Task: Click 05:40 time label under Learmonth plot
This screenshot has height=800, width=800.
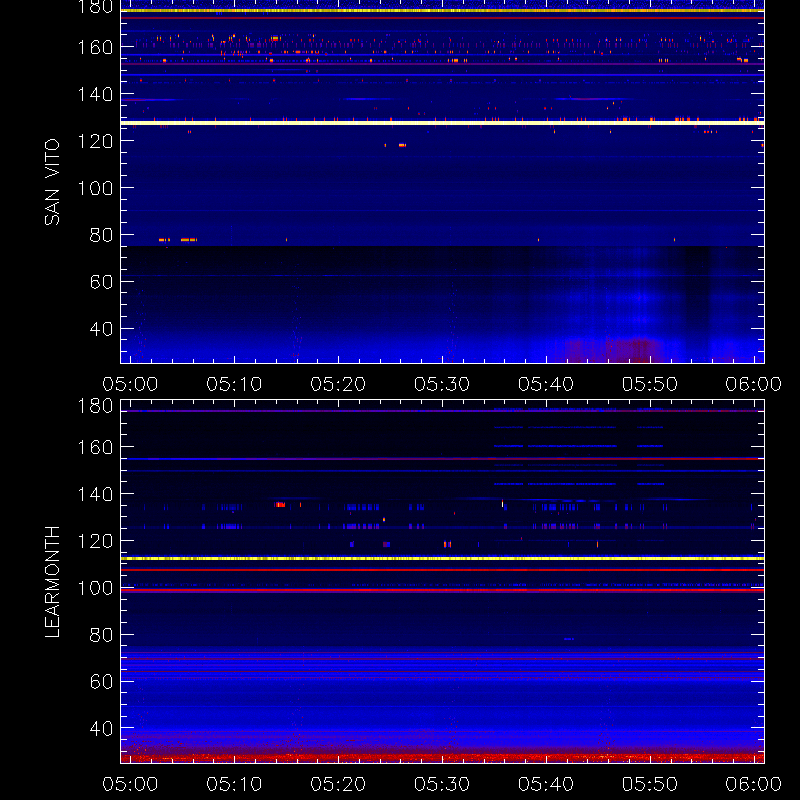Action: point(546,784)
